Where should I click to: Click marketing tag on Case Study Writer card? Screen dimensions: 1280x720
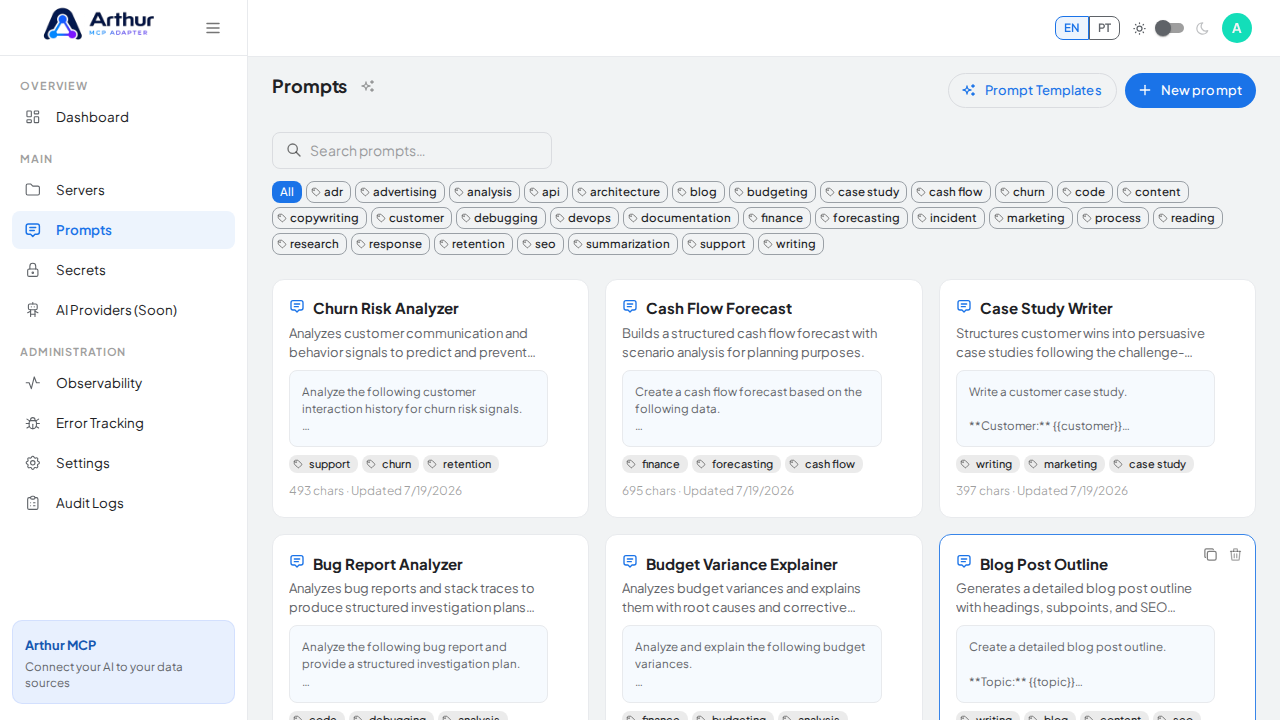1064,464
